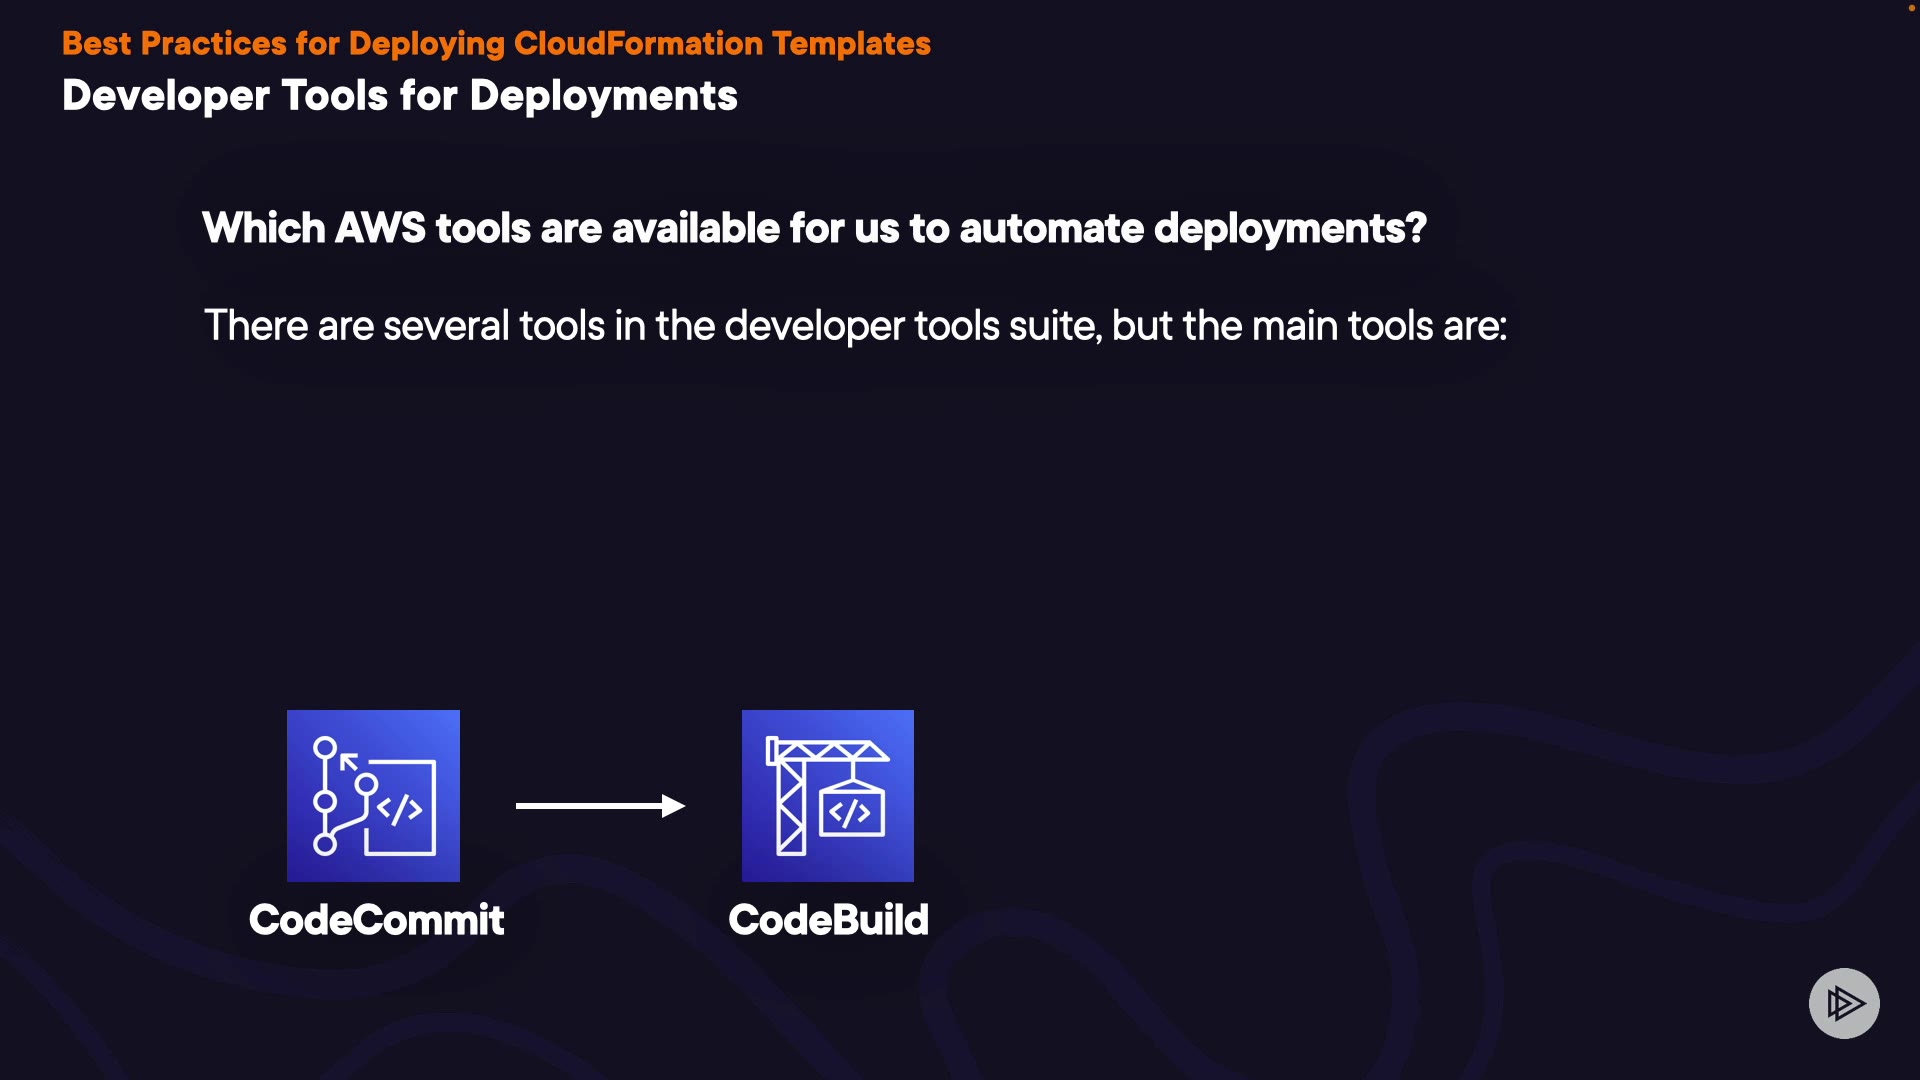
Task: Click the Pluralsight play logo
Action: [1843, 1003]
